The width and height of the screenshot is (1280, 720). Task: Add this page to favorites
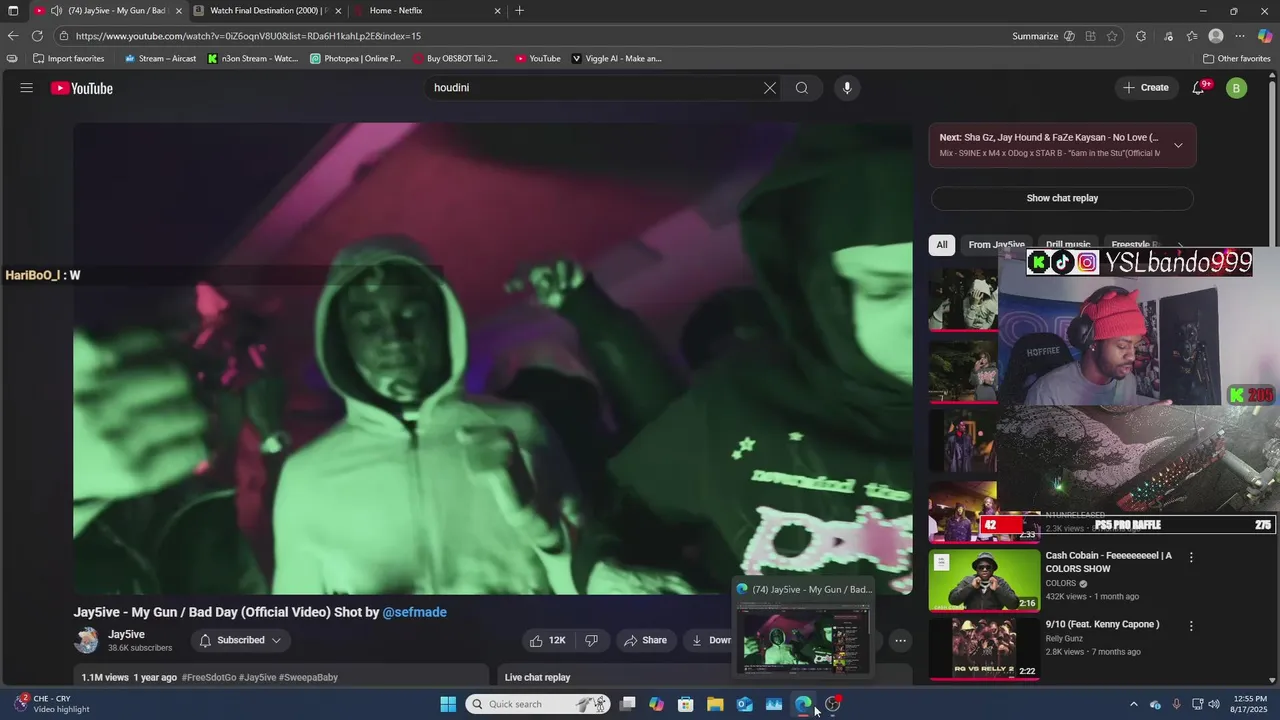point(1112,36)
